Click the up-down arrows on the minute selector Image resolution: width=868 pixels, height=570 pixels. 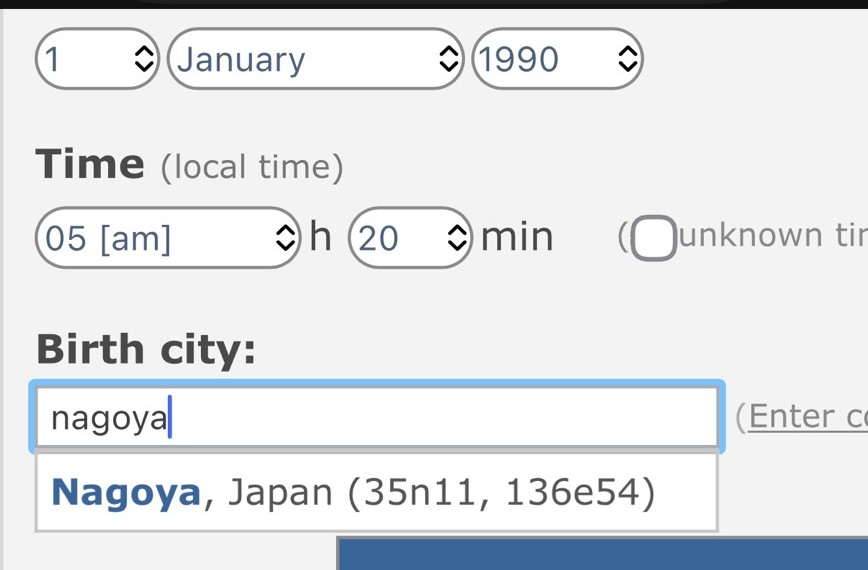click(457, 238)
